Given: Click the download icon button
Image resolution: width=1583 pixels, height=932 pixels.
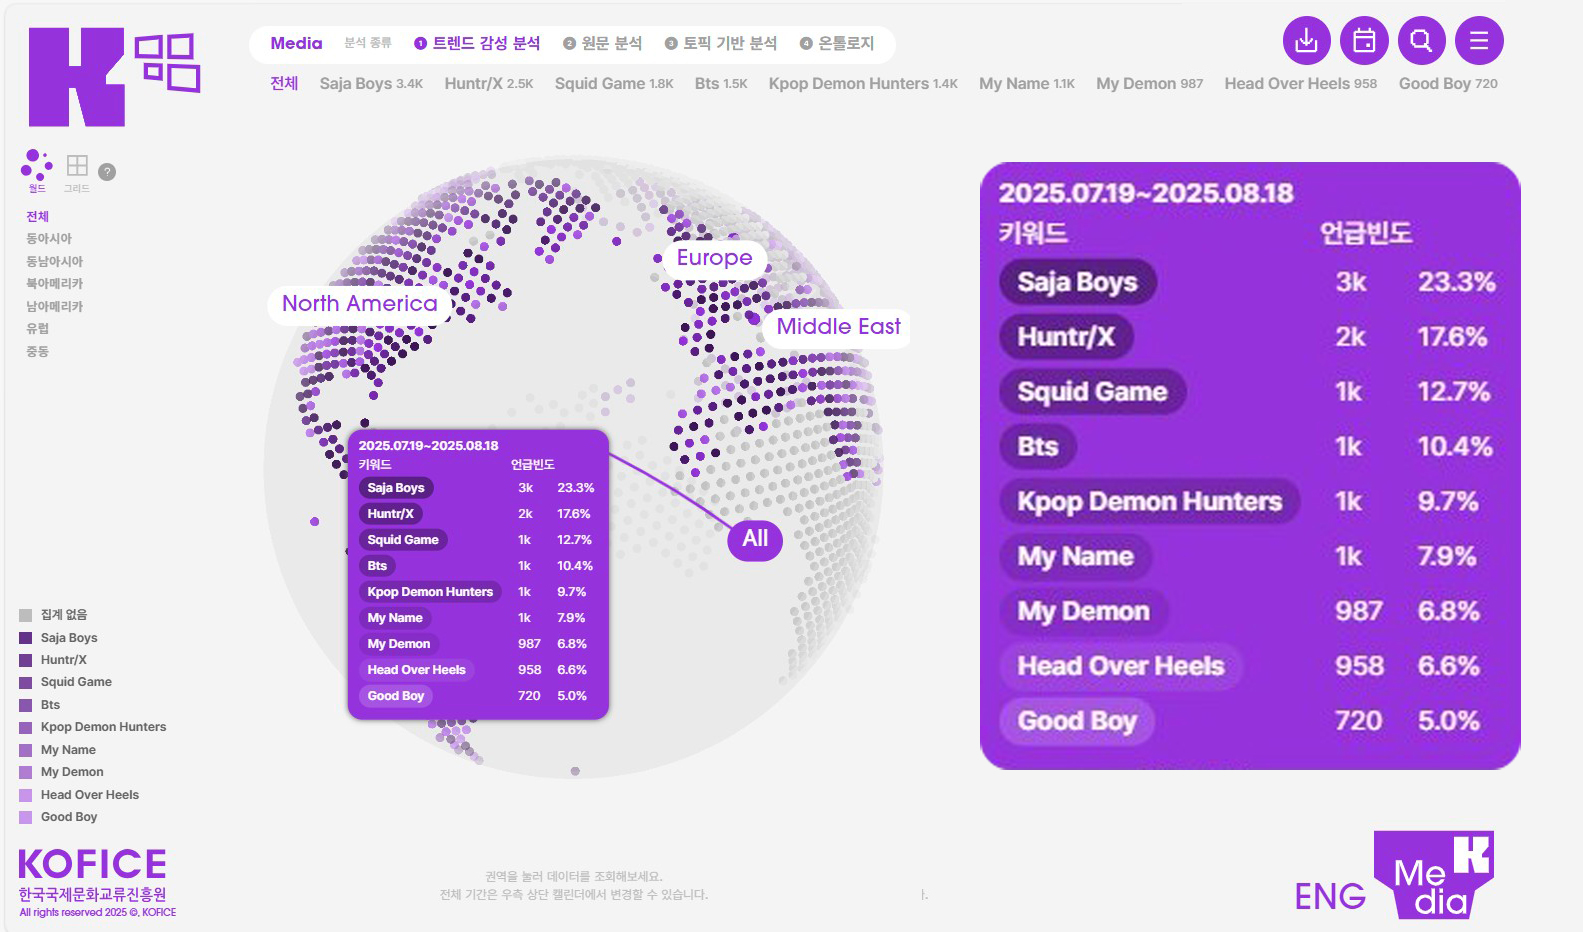Looking at the screenshot, I should click(1306, 41).
